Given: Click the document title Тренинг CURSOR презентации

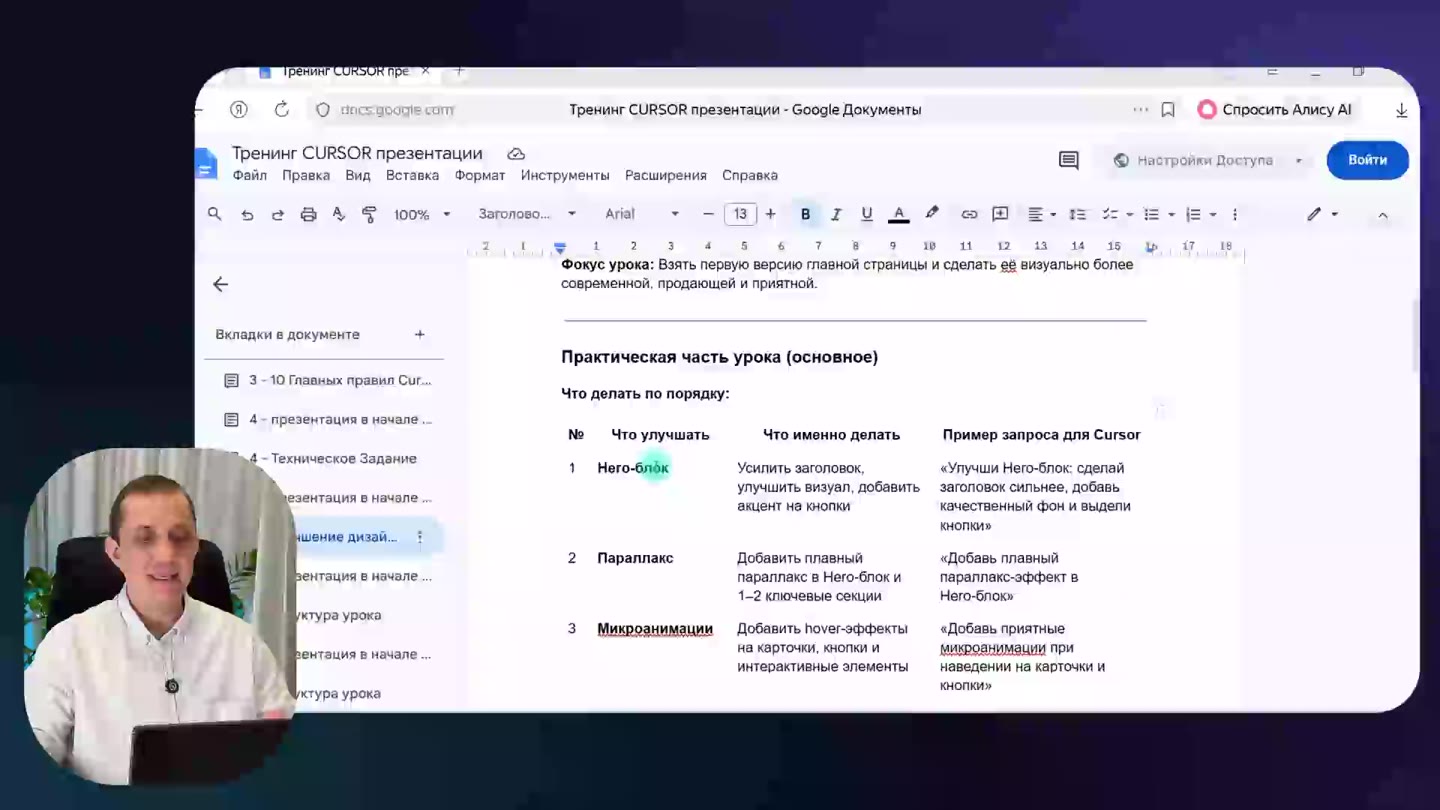Looking at the screenshot, I should 357,153.
